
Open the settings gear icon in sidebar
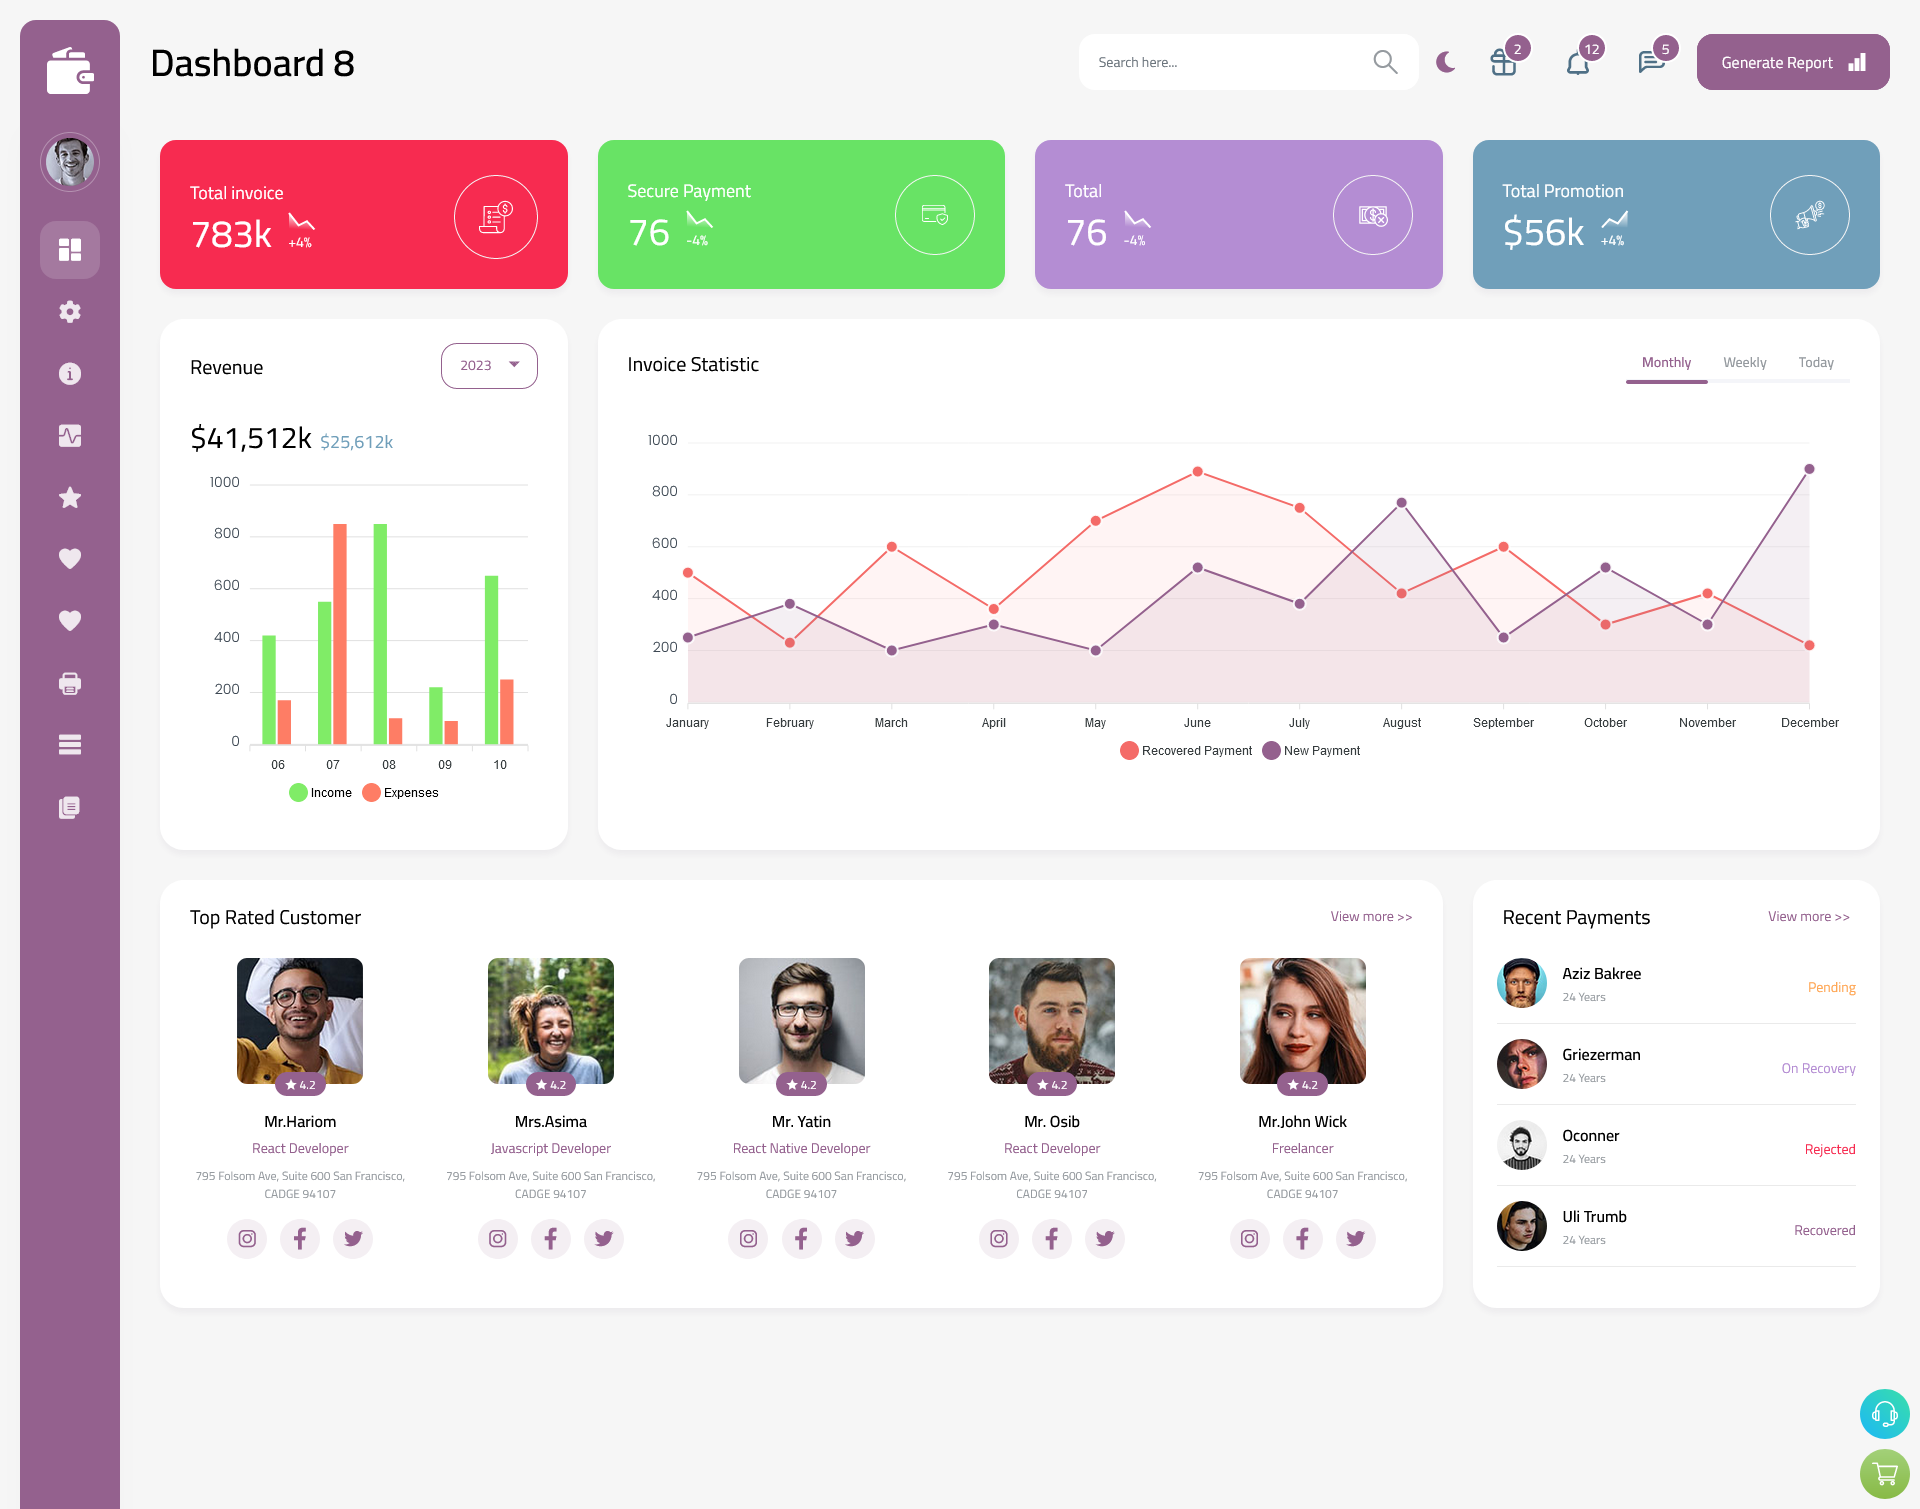coord(69,312)
